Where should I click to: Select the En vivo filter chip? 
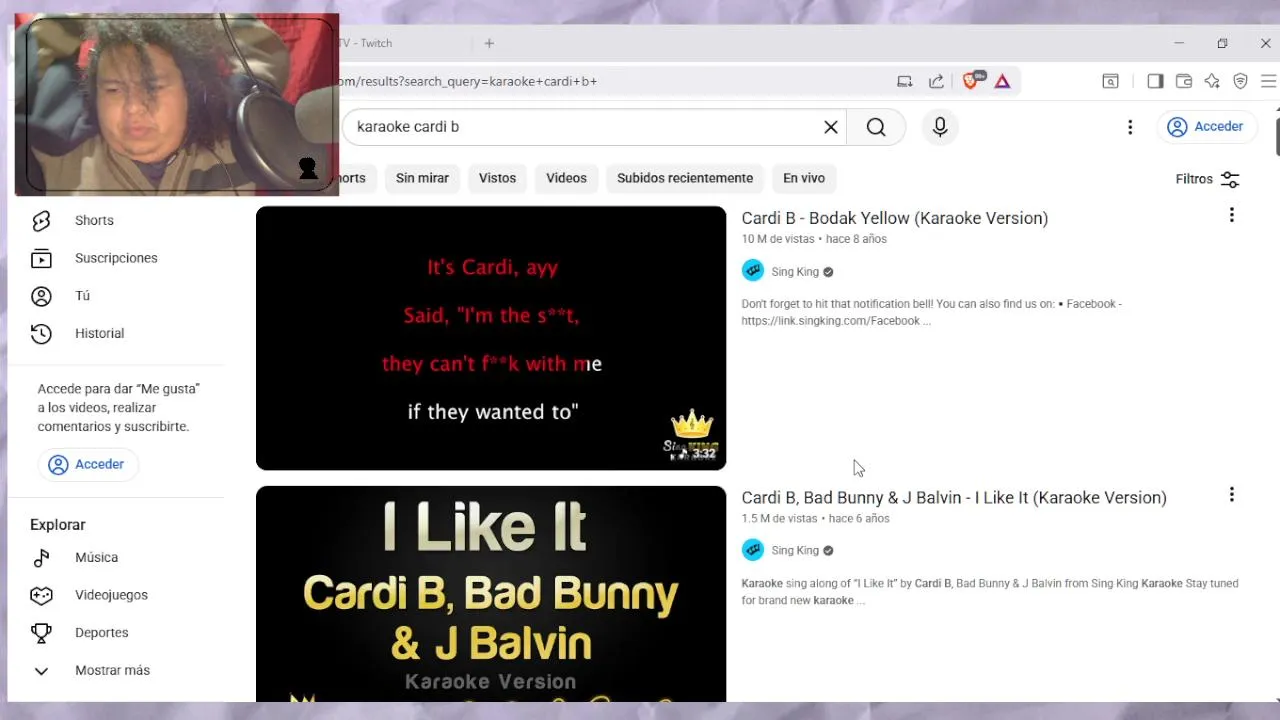(804, 178)
